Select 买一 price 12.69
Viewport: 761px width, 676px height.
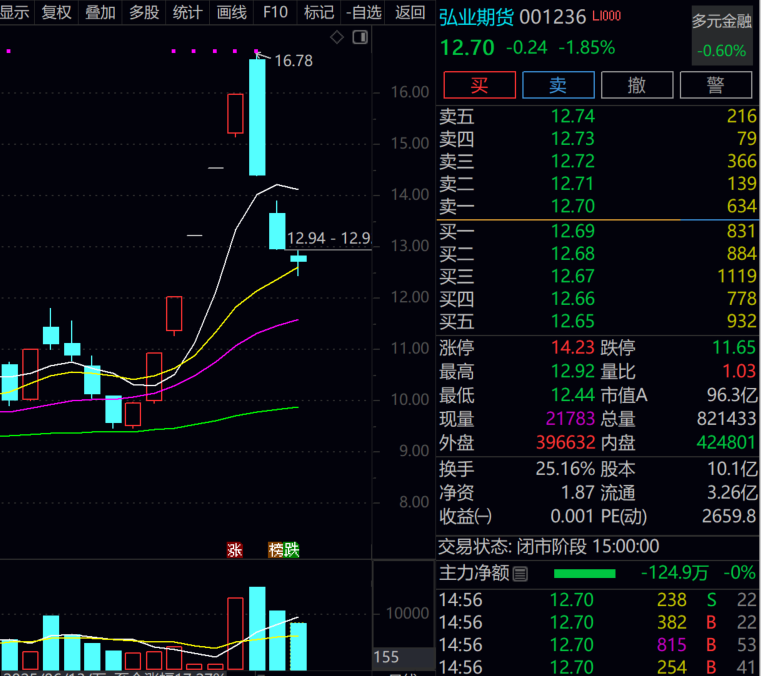point(573,231)
